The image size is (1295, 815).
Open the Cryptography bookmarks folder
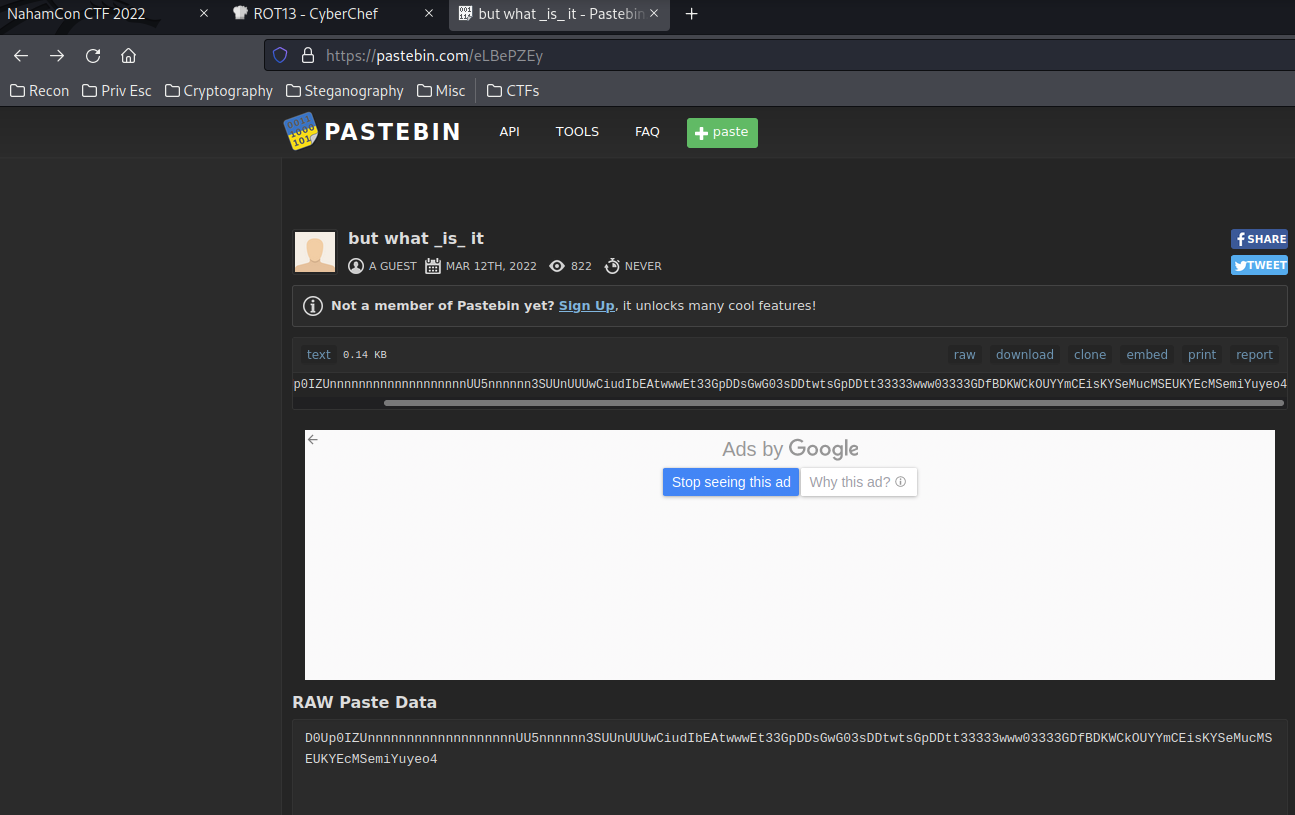point(219,91)
